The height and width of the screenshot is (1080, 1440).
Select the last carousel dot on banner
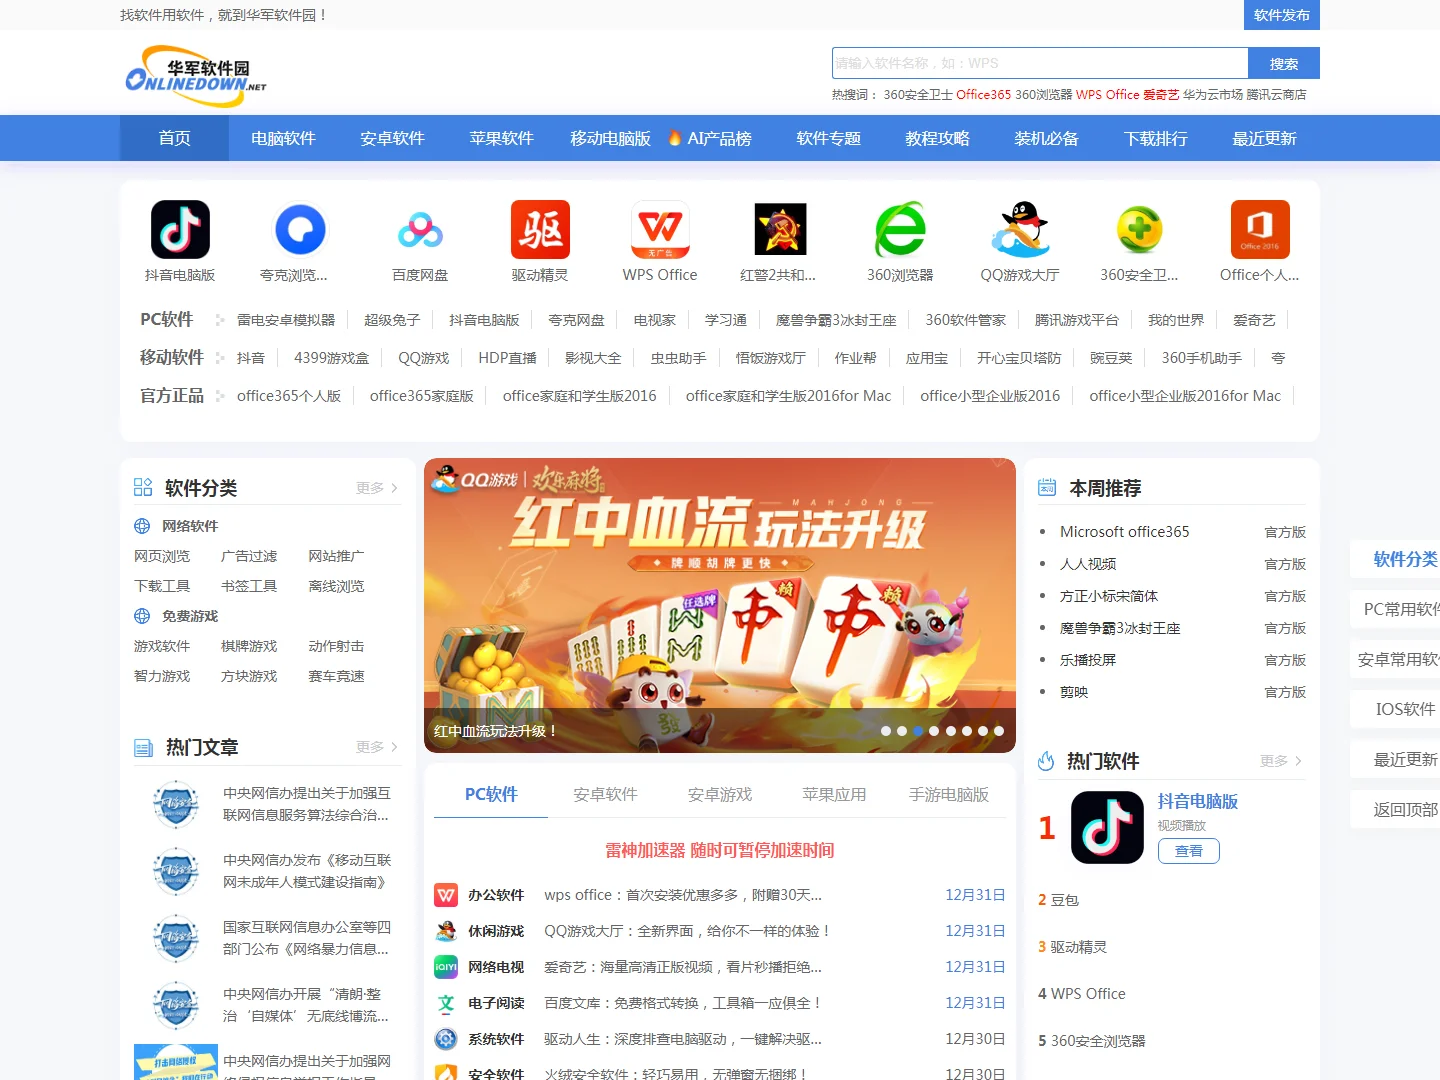999,731
